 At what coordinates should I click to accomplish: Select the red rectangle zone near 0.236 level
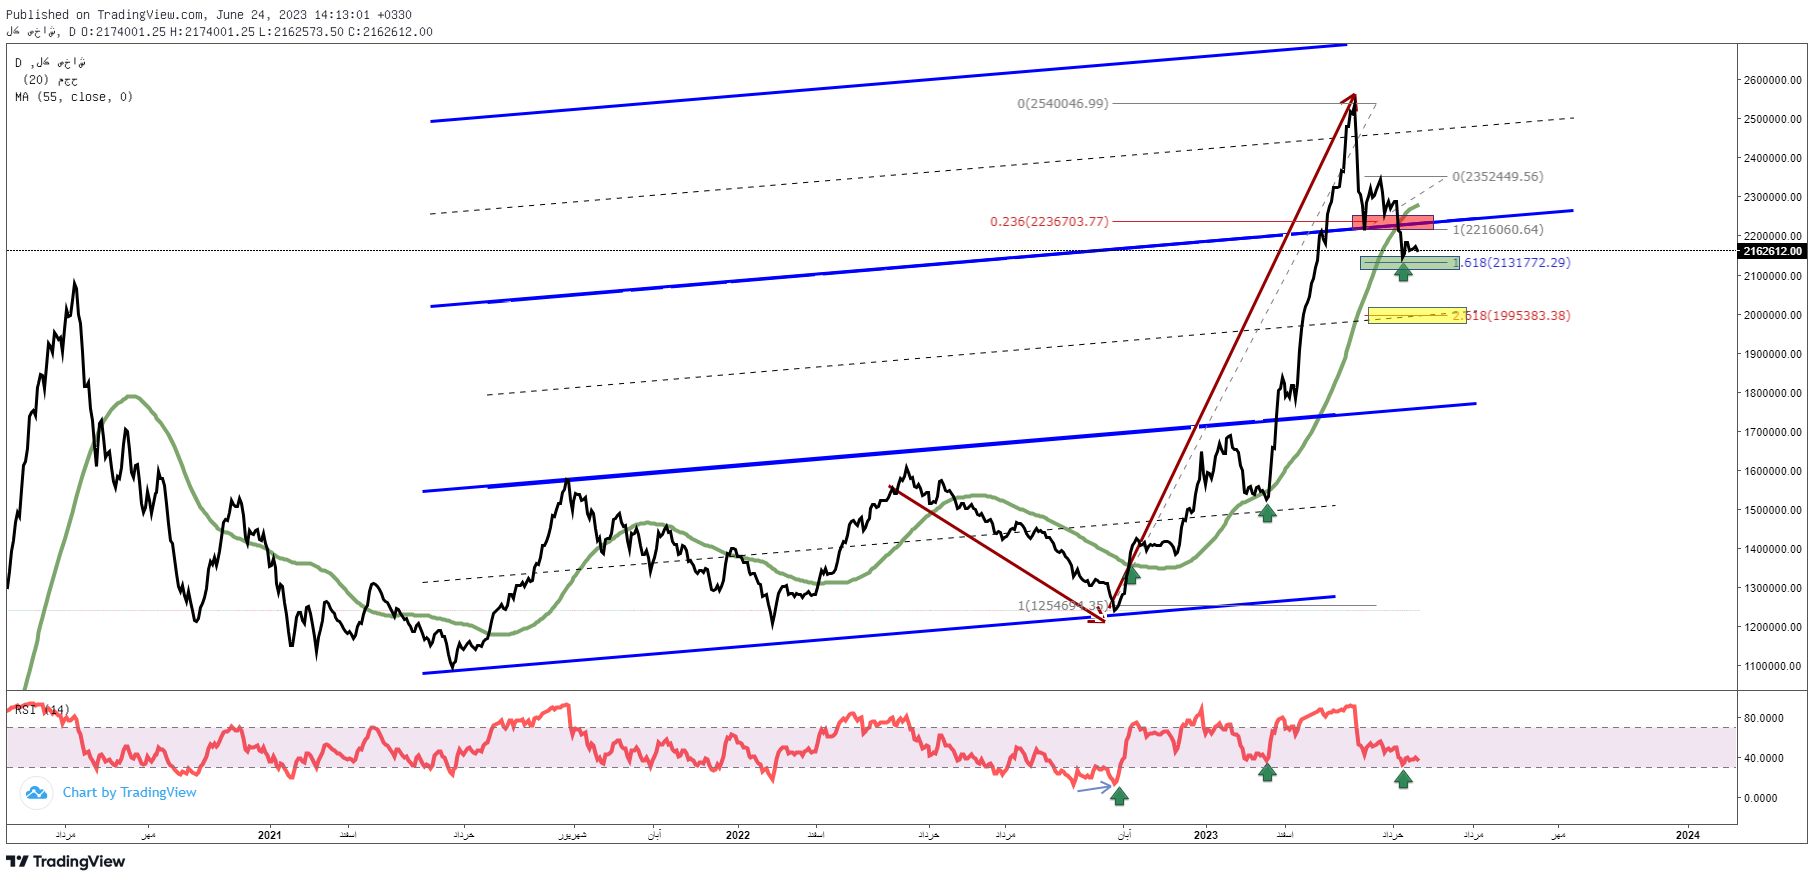pos(1392,222)
